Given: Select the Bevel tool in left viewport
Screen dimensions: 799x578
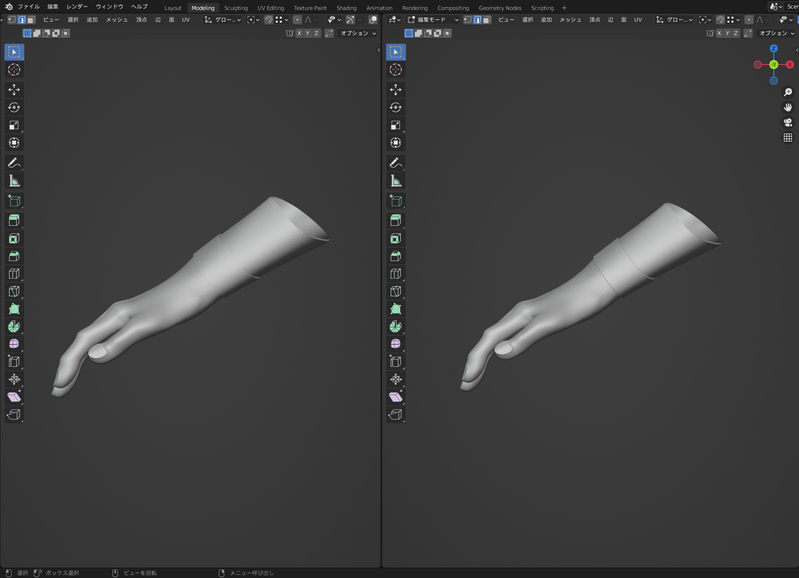Looking at the screenshot, I should (14, 256).
